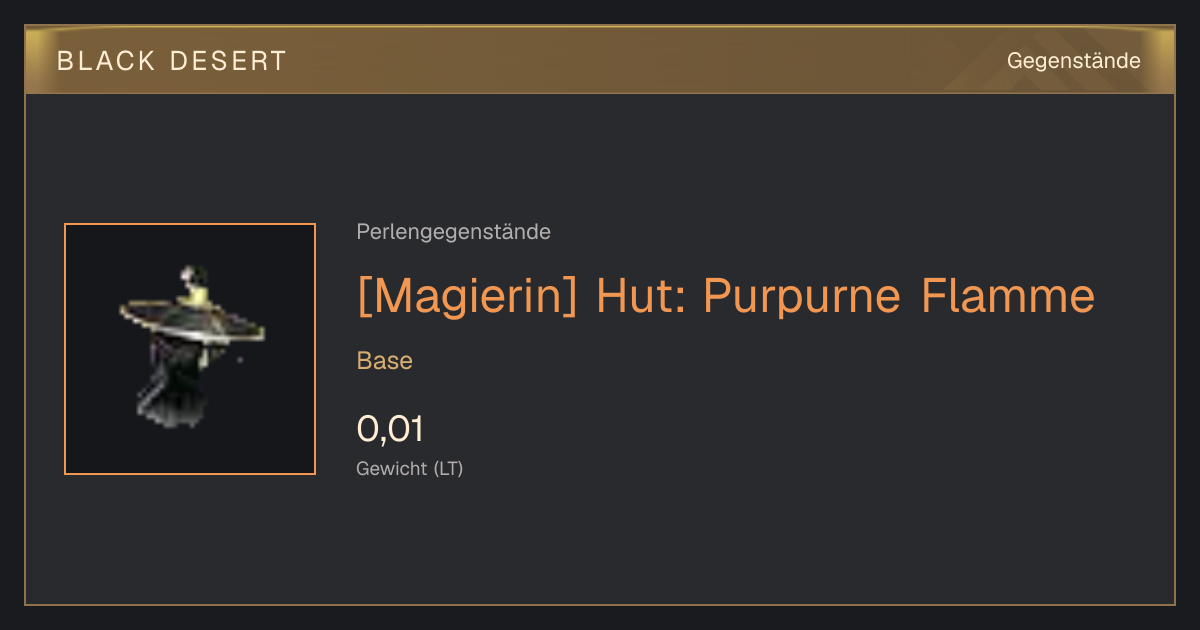Select the Perlengegenstände category label
The width and height of the screenshot is (1200, 630).
453,232
